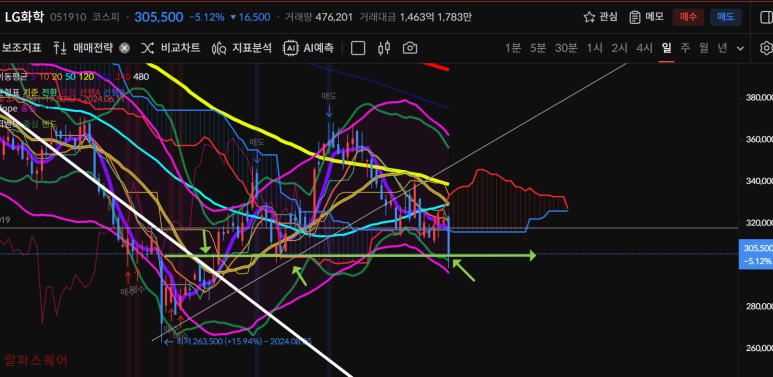Open the 메모 clipboard note

click(x=646, y=17)
